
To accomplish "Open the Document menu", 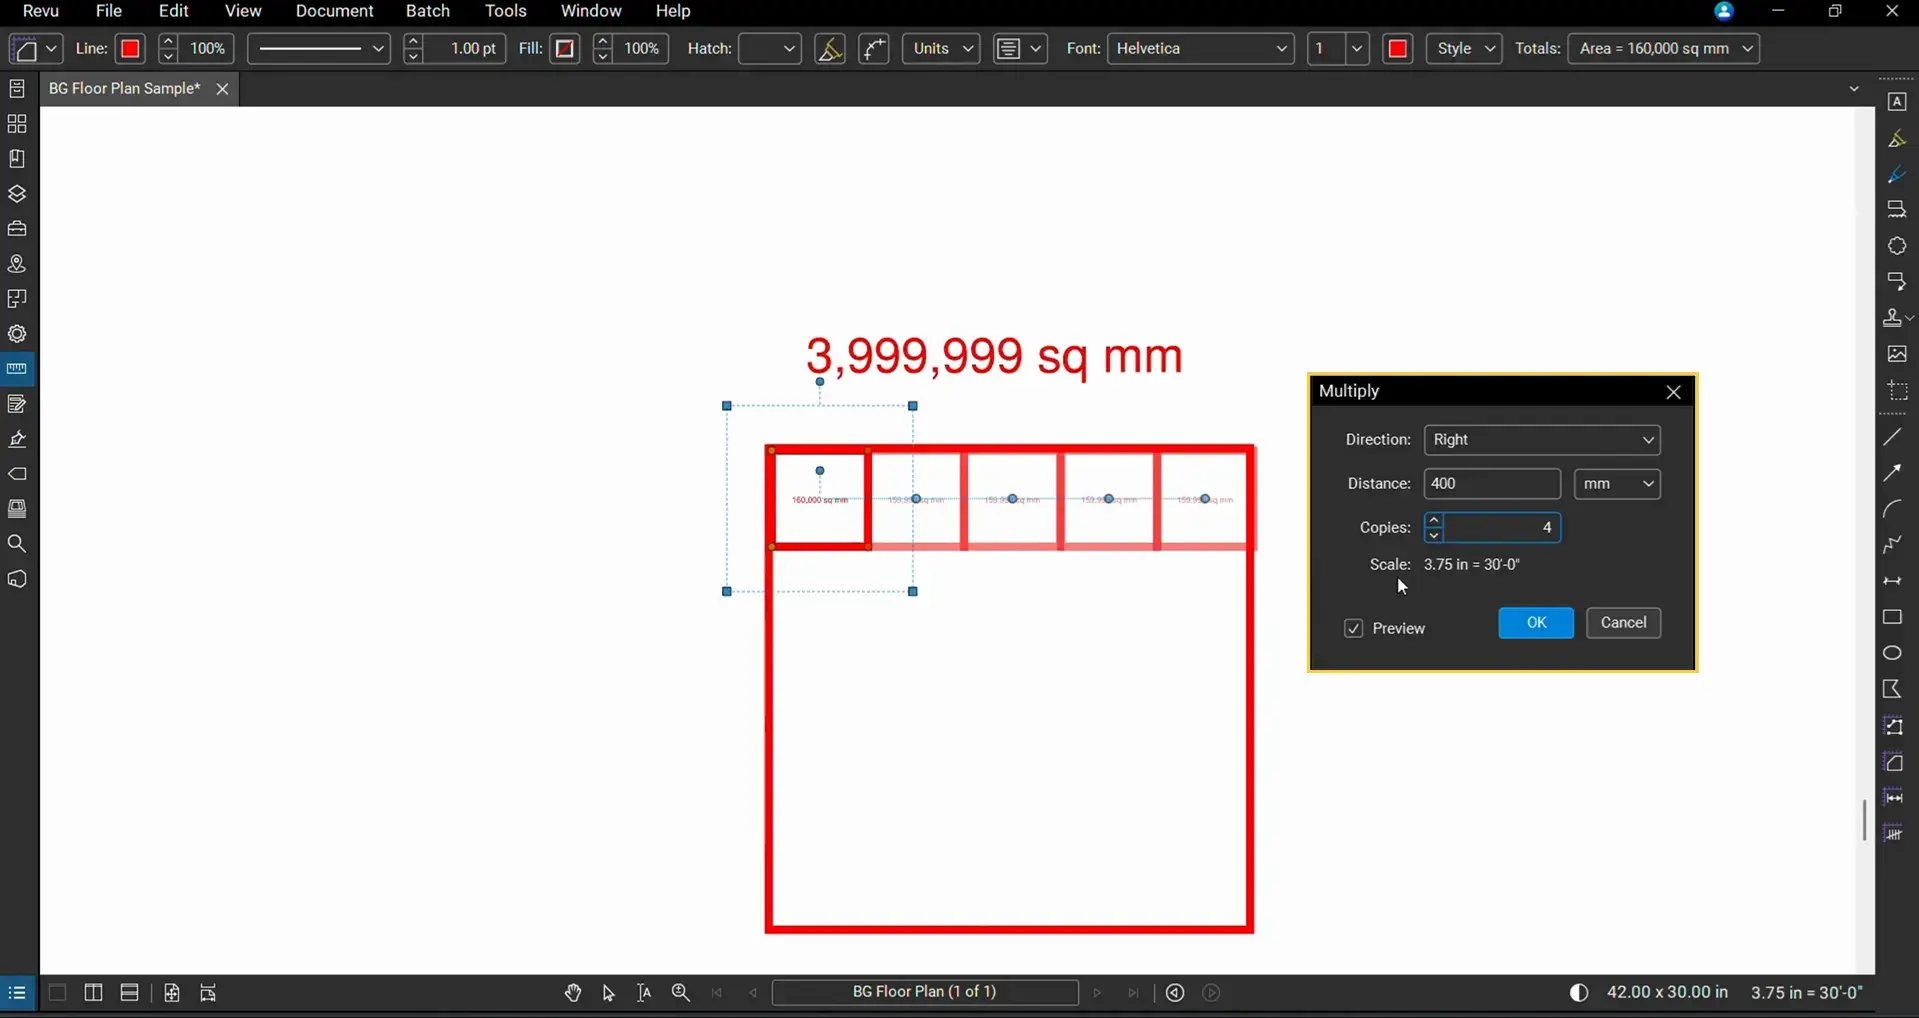I will click(334, 11).
